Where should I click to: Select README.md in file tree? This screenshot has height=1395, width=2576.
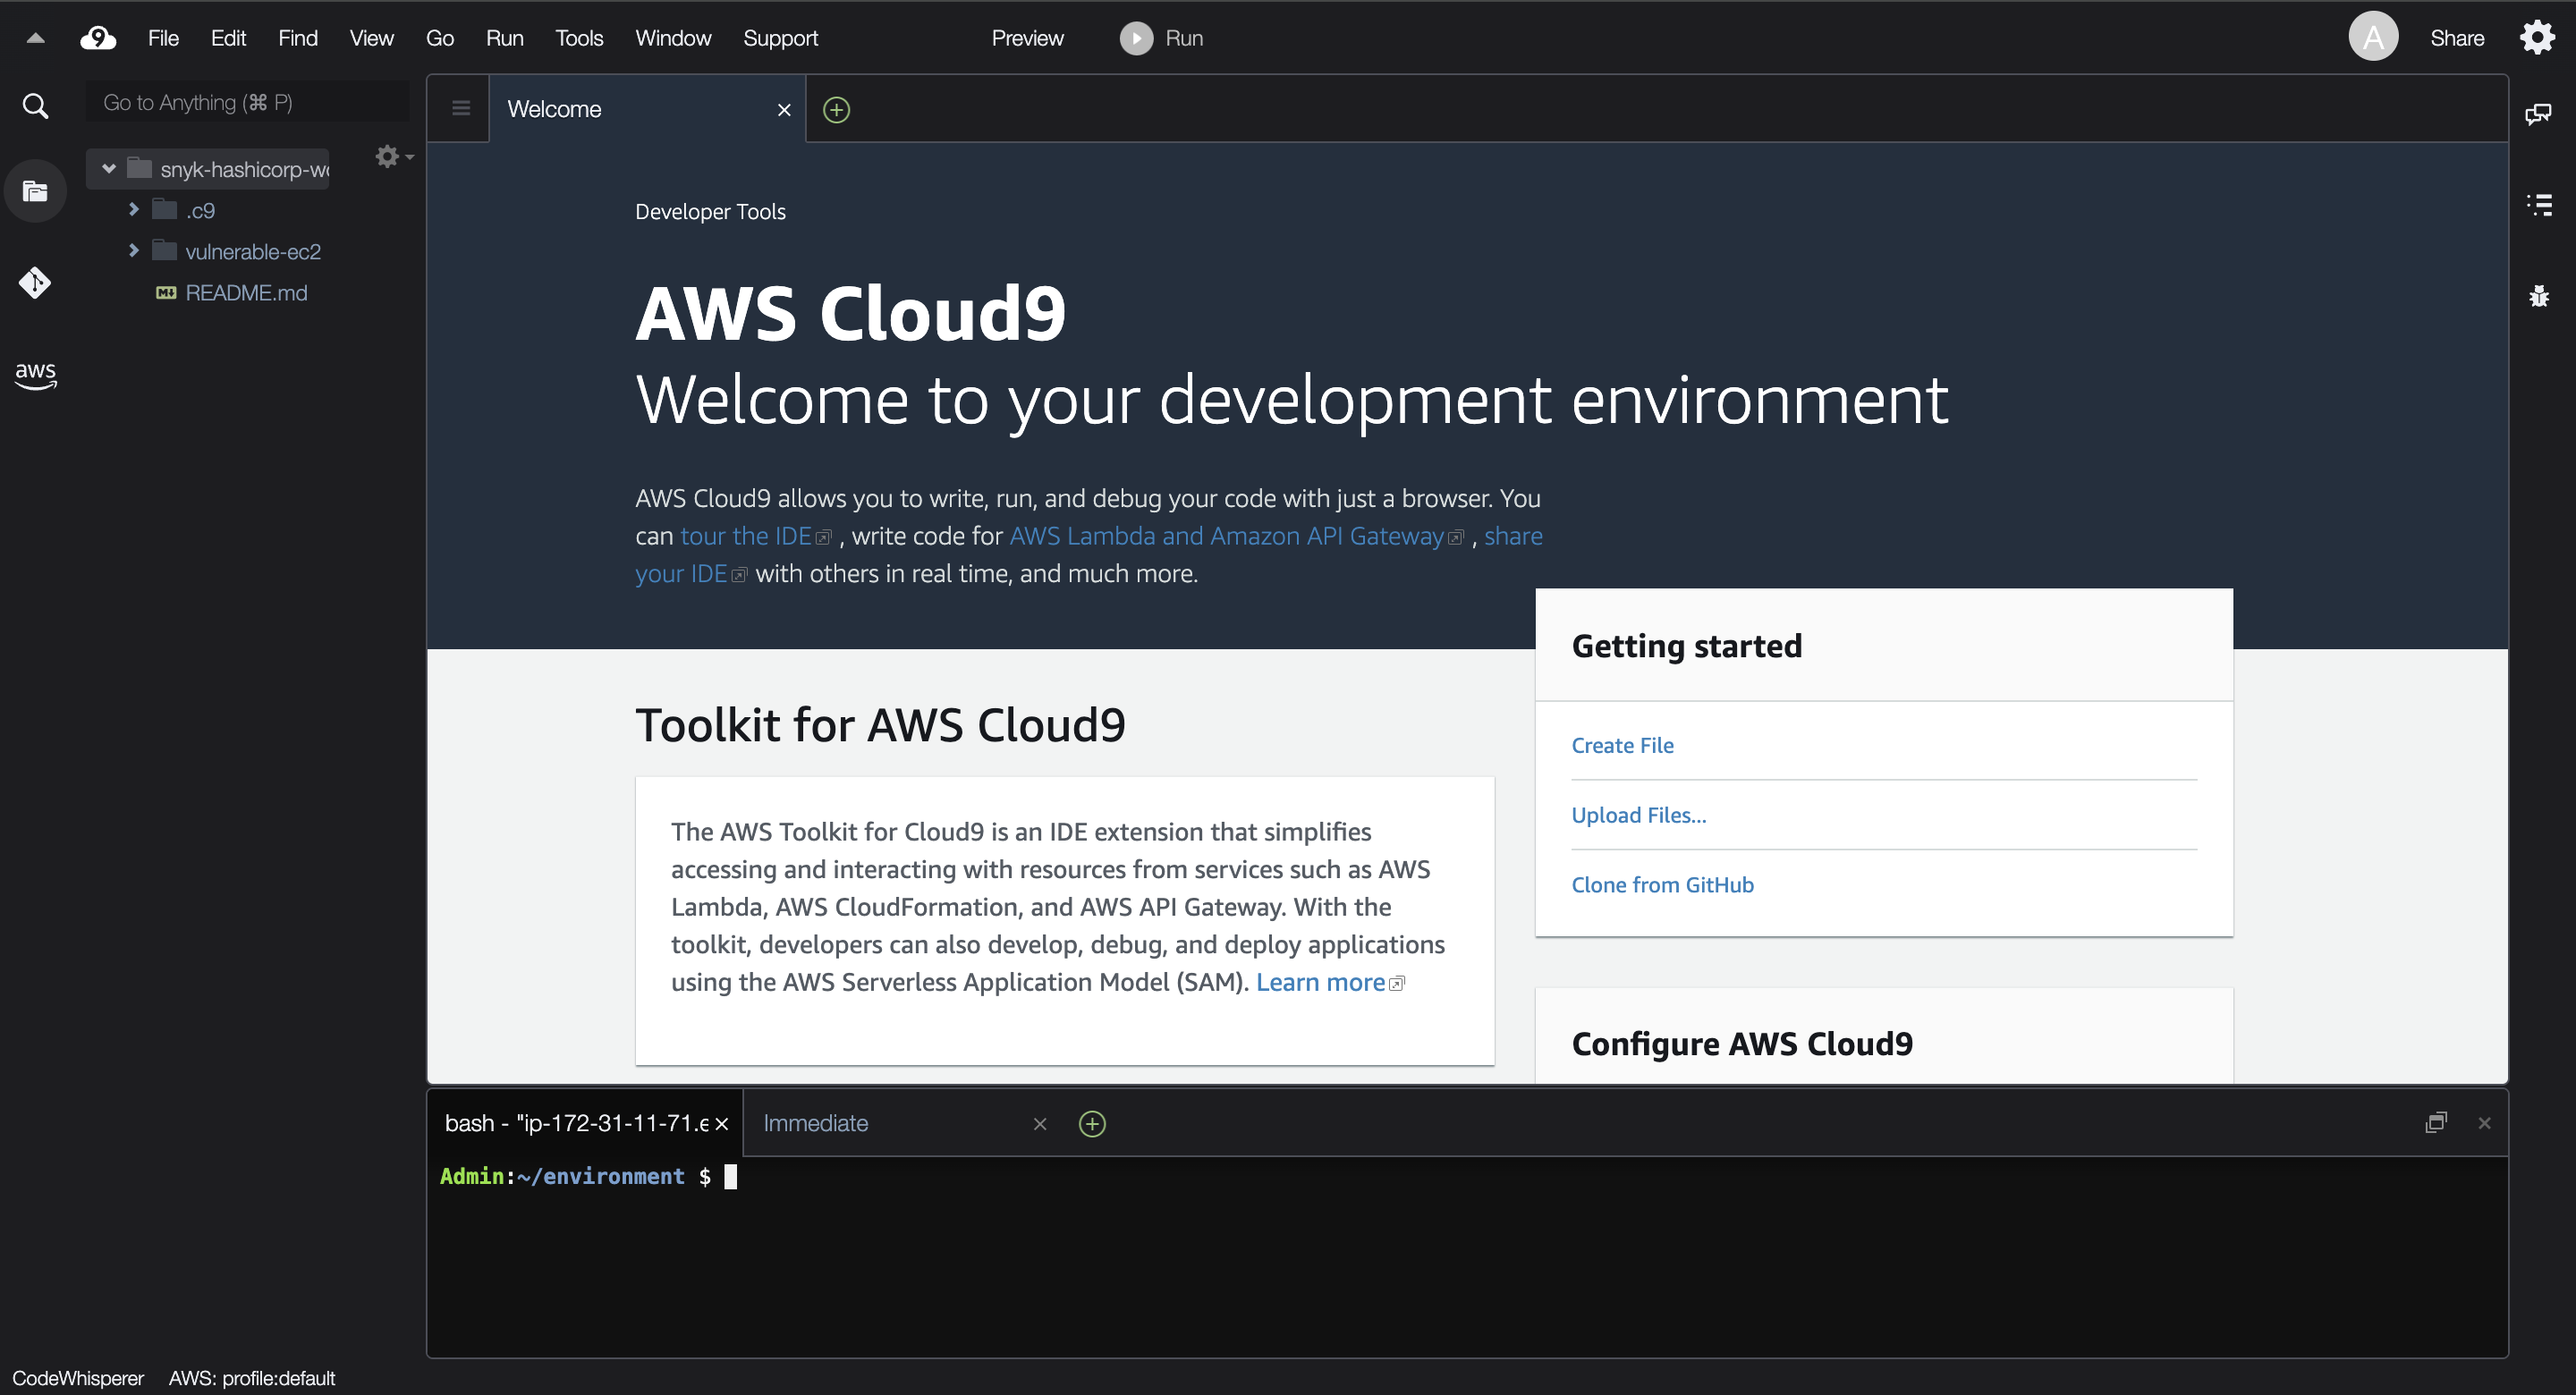pyautogui.click(x=246, y=293)
